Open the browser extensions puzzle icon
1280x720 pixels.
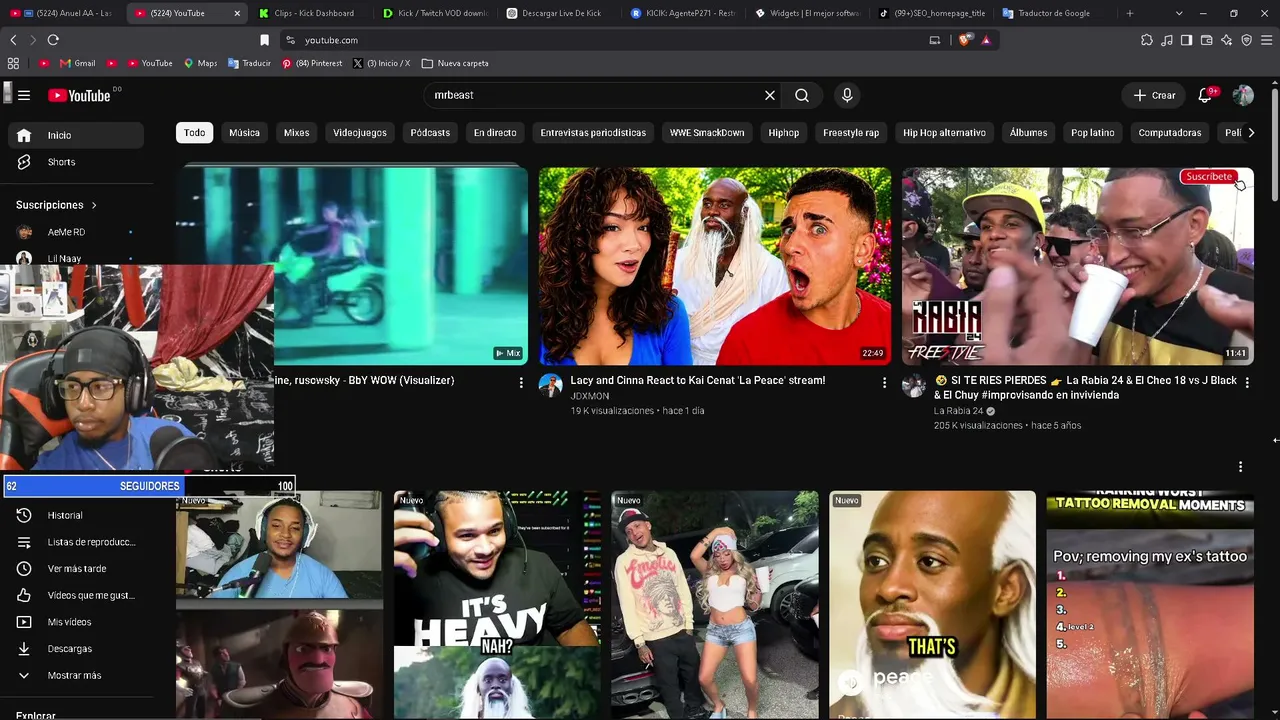tap(1147, 40)
